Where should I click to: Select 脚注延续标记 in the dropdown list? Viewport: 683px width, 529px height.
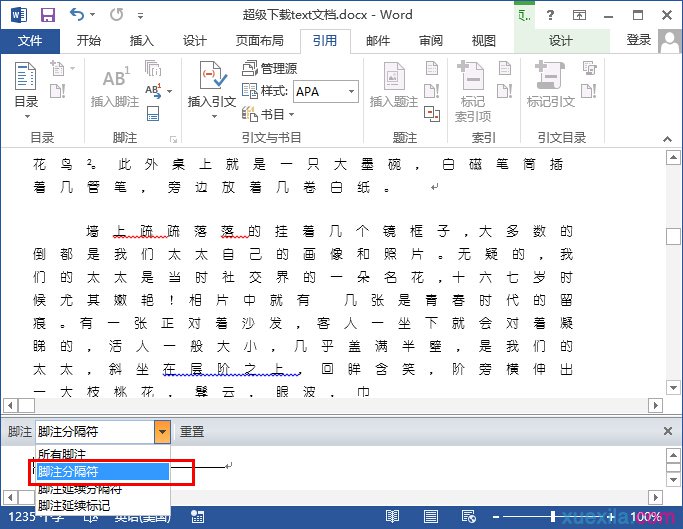[102, 505]
